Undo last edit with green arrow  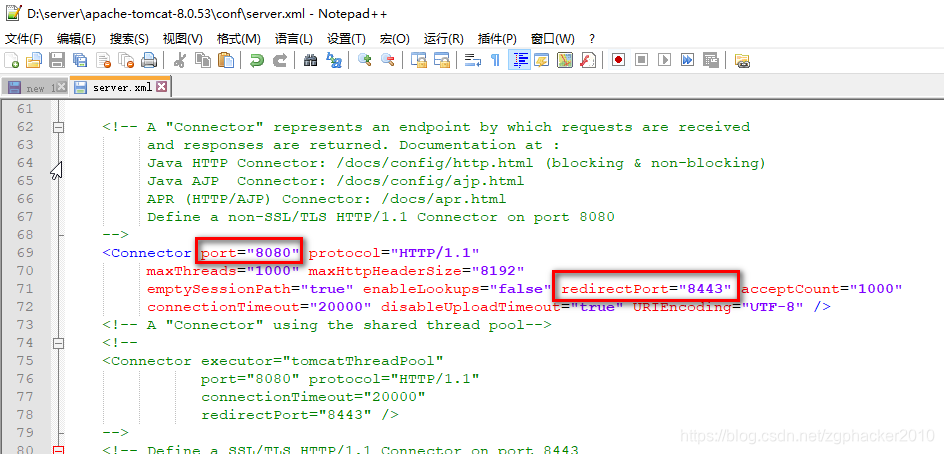[x=257, y=60]
